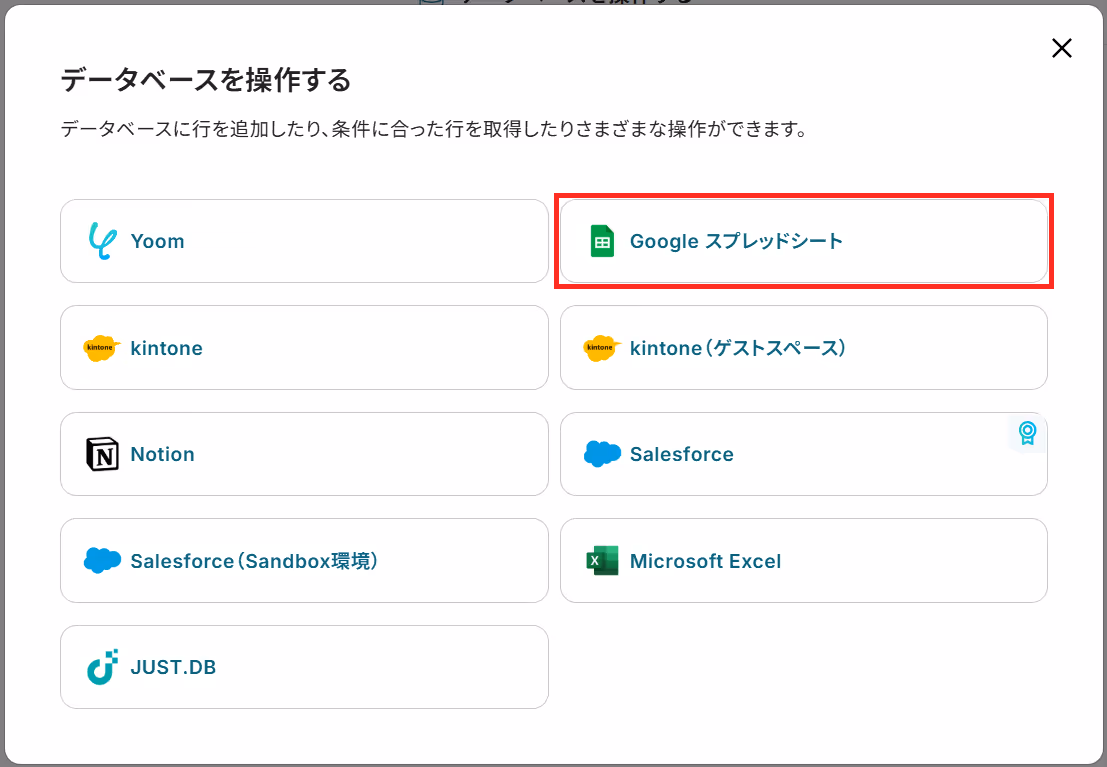1107x767 pixels.
Task: Click the Notion logo icon
Action: coord(102,454)
